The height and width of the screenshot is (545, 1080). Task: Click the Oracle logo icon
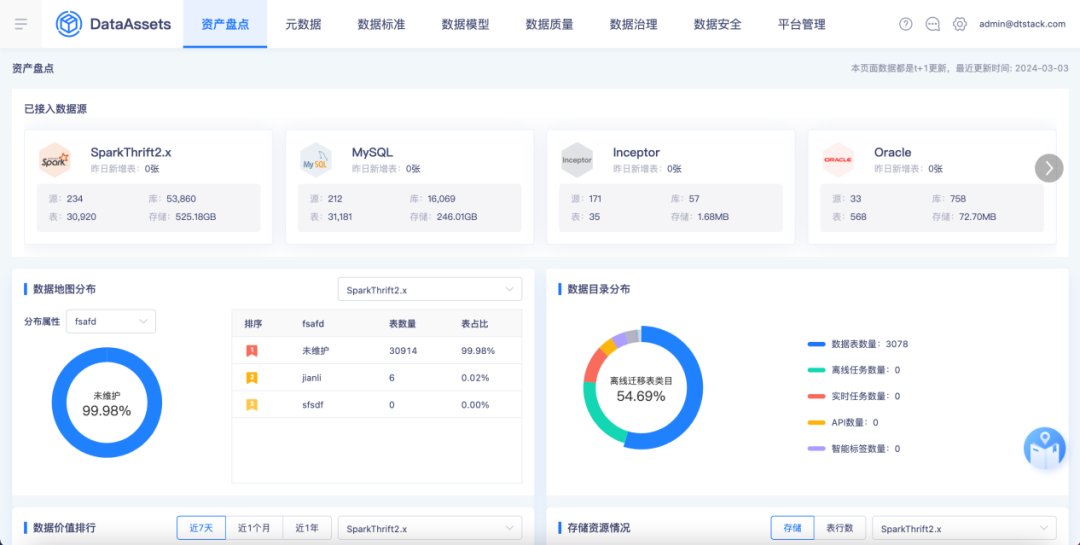click(x=838, y=160)
